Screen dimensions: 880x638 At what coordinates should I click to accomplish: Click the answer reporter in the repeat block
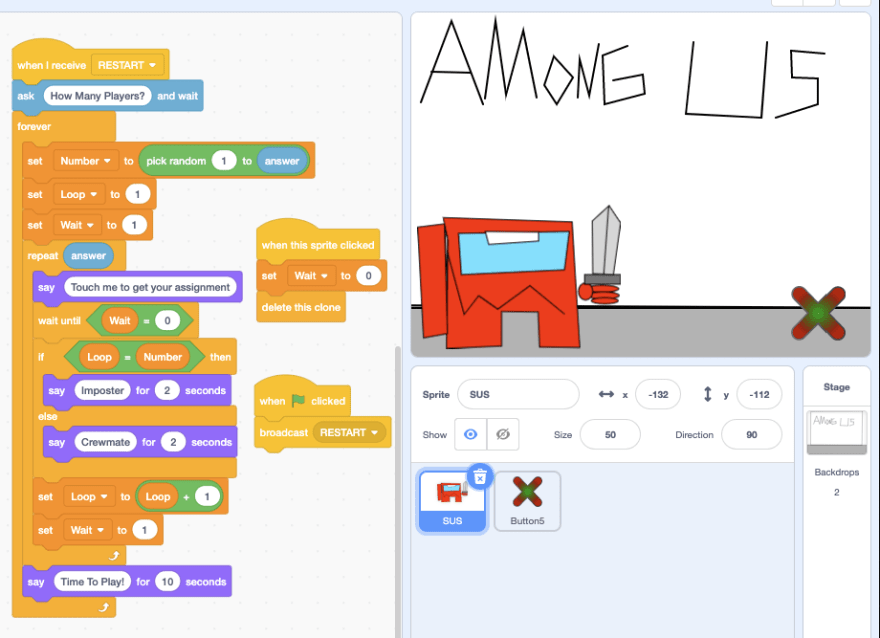pos(89,256)
